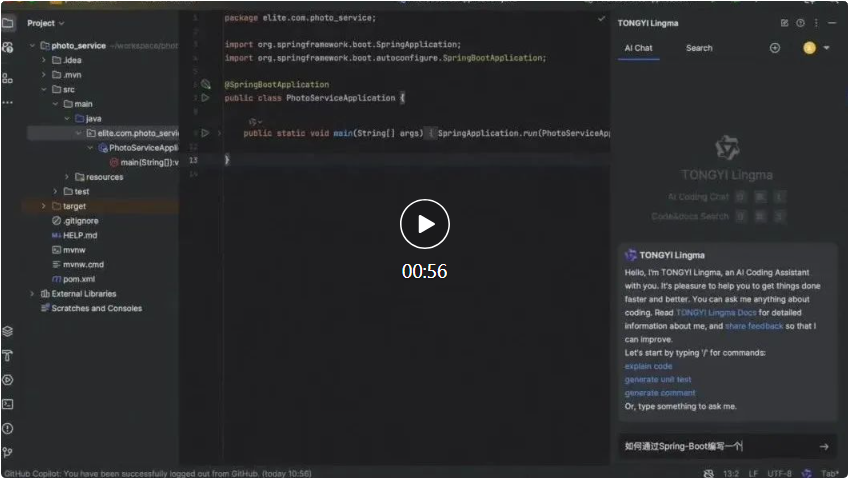Click the explain code command link
This screenshot has width=849, height=479.
click(x=648, y=366)
